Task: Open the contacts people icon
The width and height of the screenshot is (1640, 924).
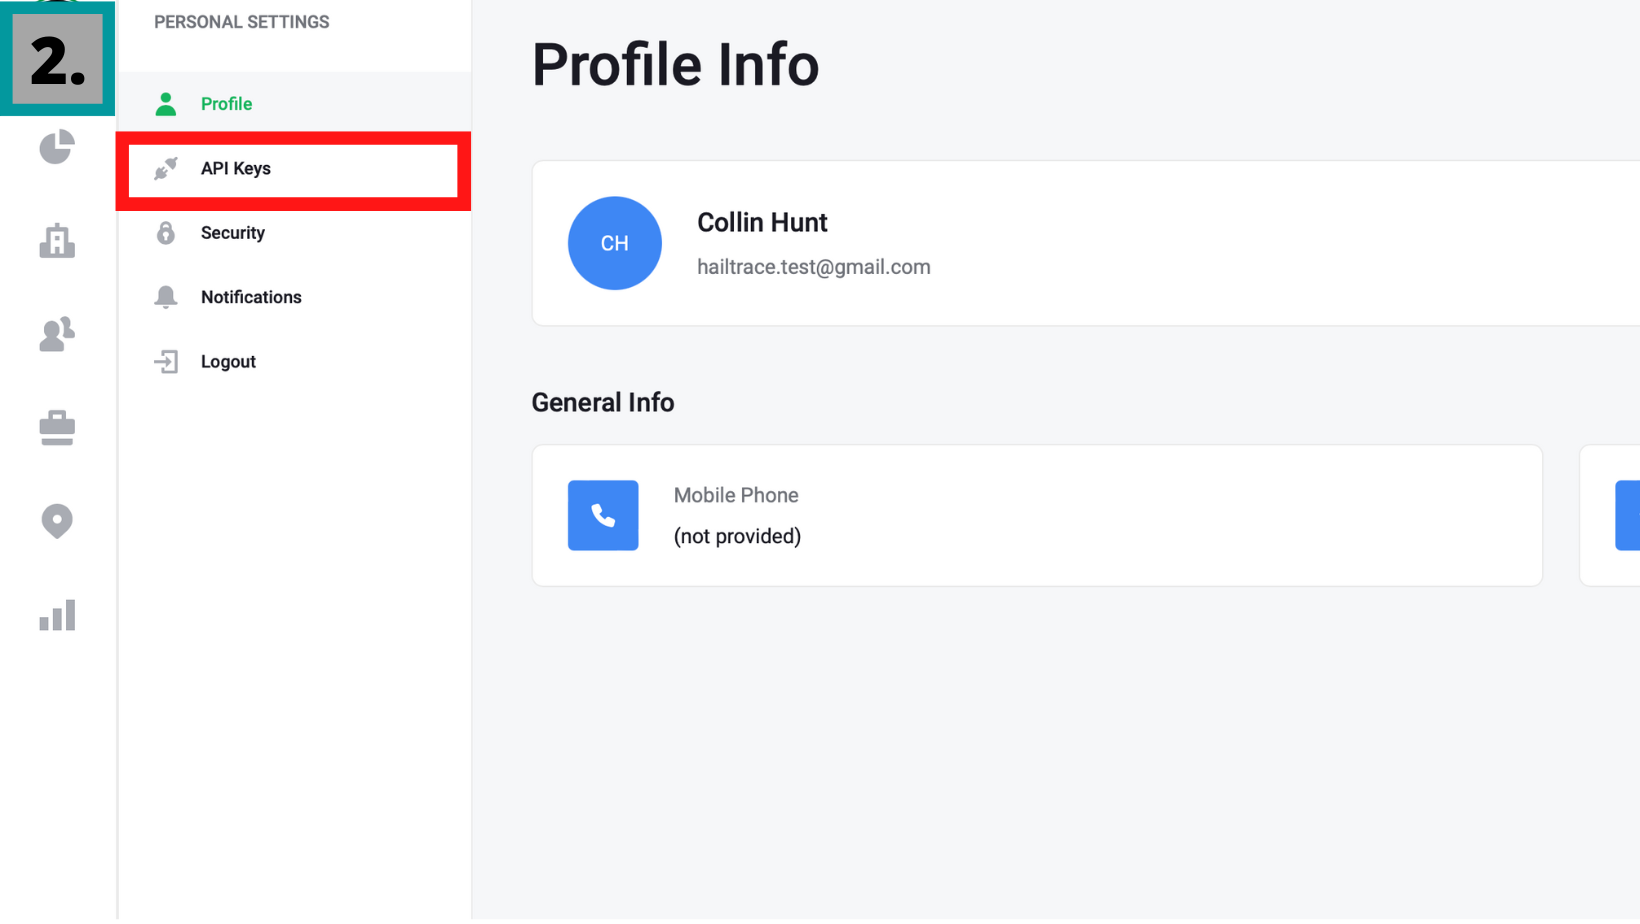Action: (57, 334)
